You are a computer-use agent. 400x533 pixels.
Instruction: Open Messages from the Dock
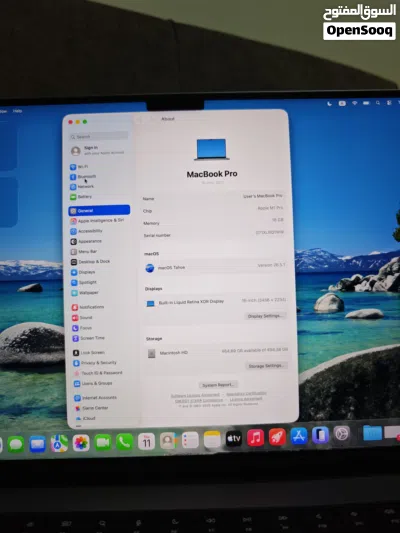click(x=16, y=444)
